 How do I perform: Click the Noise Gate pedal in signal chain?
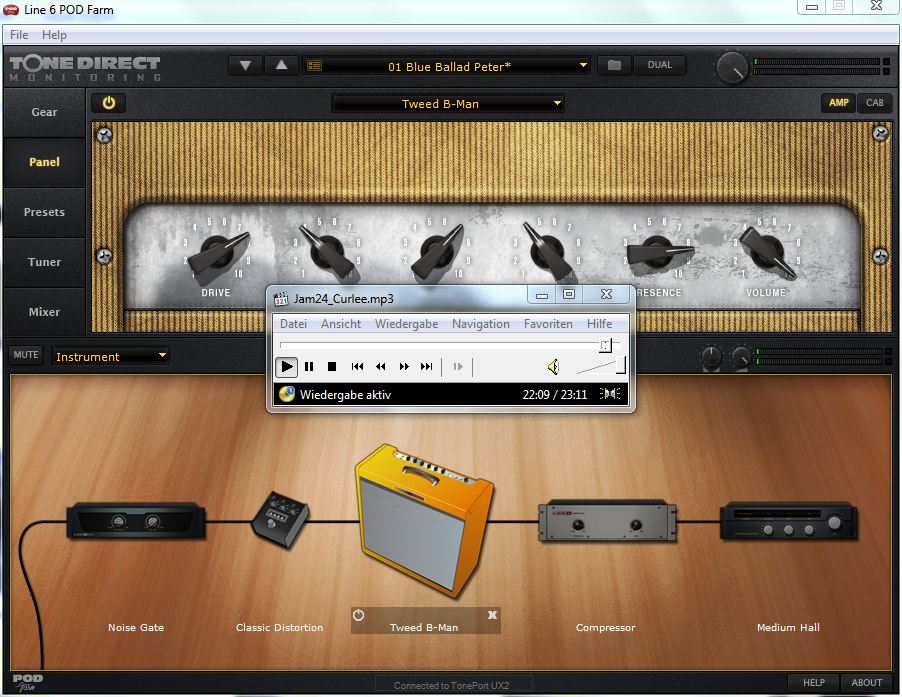coord(136,521)
